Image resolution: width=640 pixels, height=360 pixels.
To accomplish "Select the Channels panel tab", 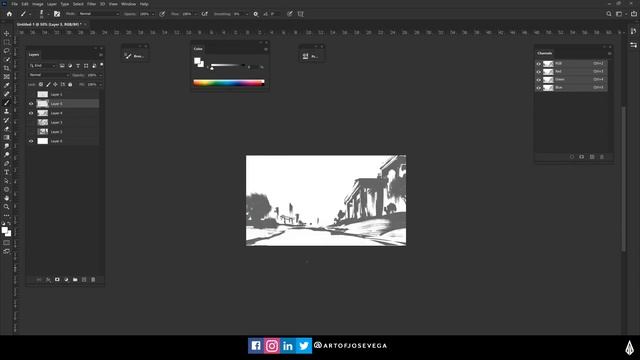I will (544, 53).
